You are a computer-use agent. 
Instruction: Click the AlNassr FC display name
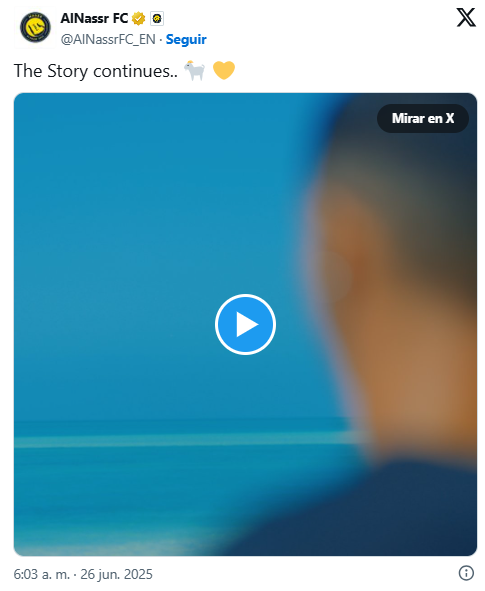pos(94,18)
